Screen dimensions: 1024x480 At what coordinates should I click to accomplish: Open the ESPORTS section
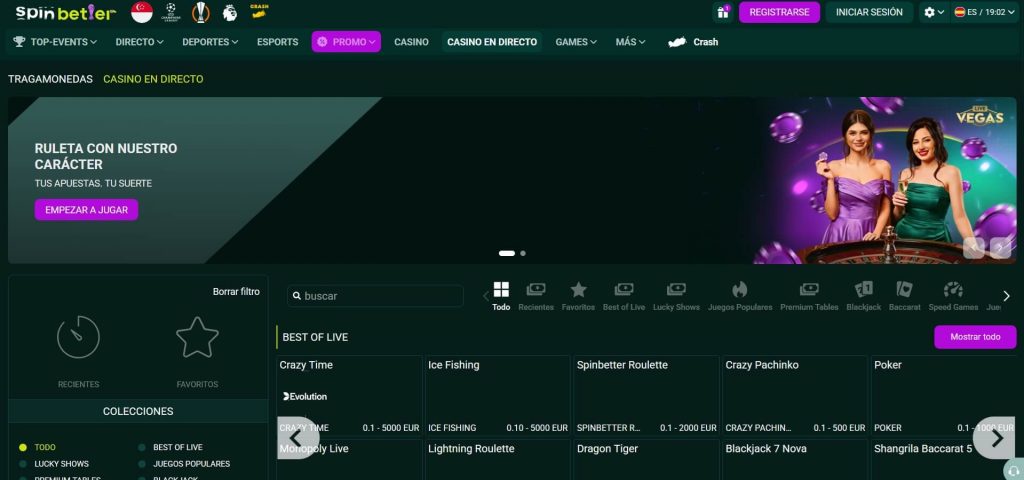point(278,42)
